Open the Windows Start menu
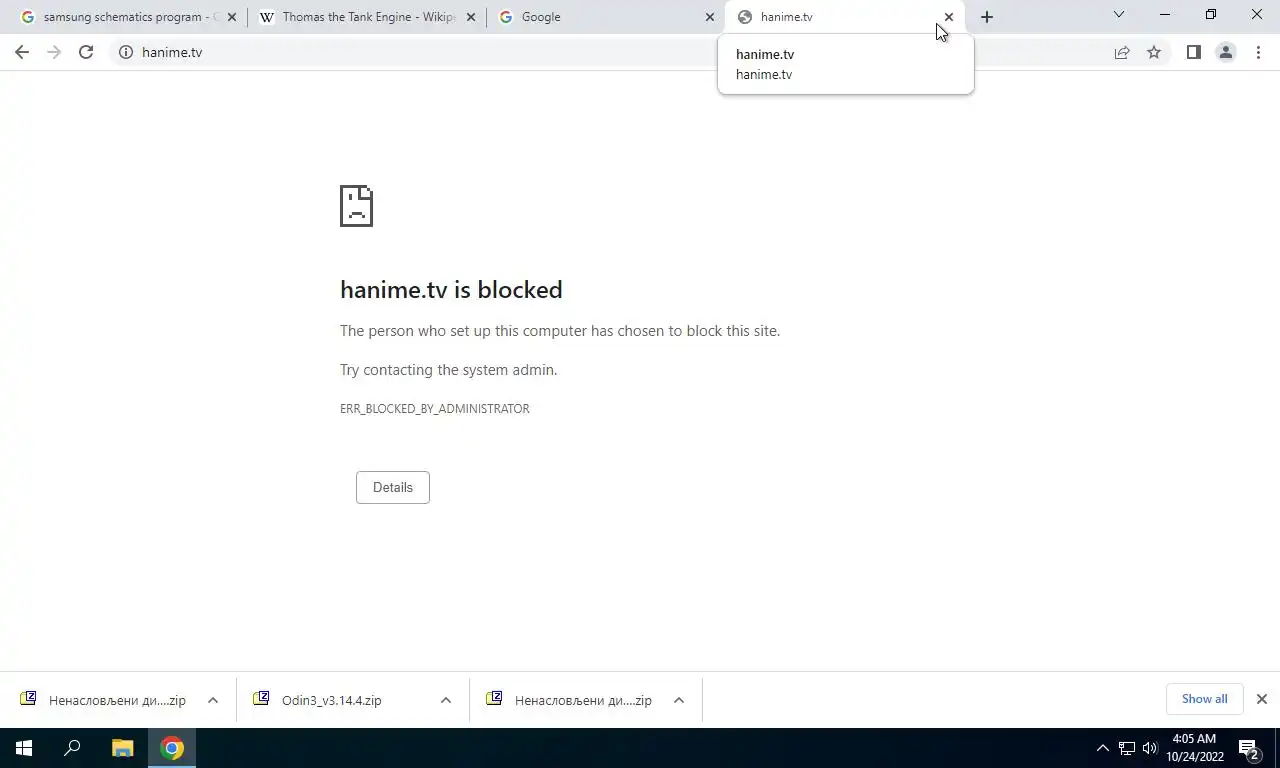Viewport: 1280px width, 768px height. (24, 748)
